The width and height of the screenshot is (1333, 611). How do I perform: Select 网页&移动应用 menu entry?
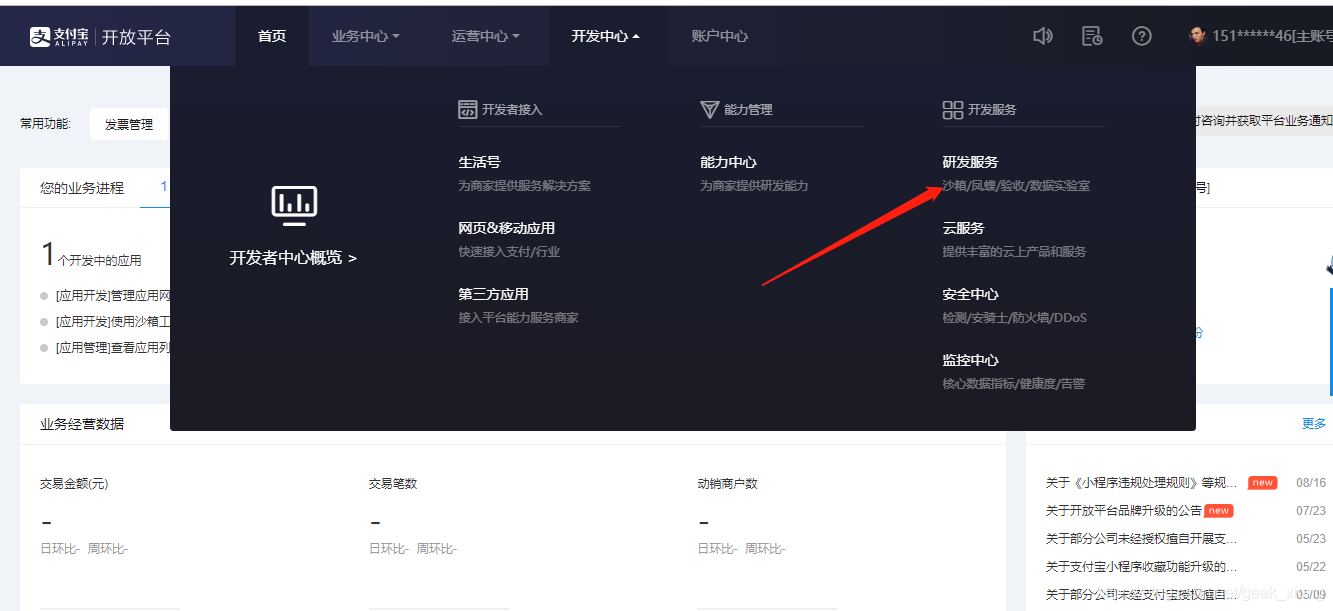point(507,228)
